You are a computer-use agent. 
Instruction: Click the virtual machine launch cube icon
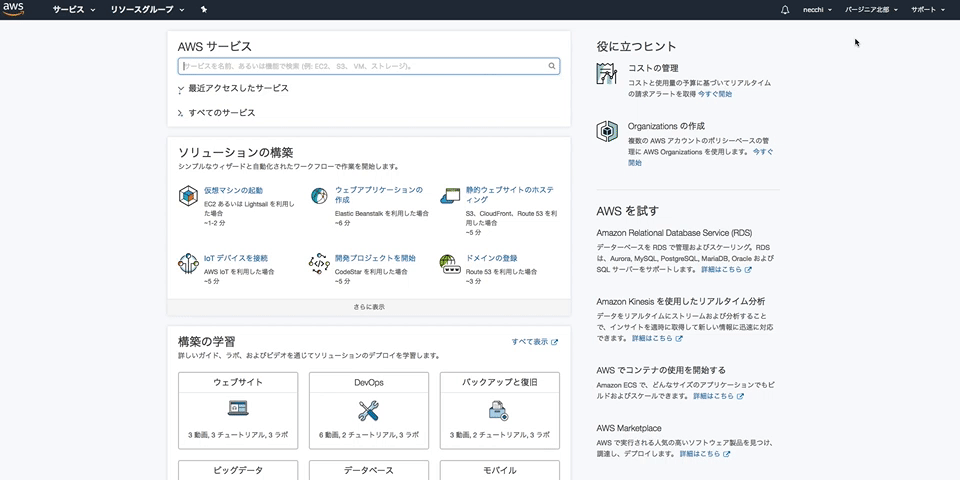[x=188, y=196]
